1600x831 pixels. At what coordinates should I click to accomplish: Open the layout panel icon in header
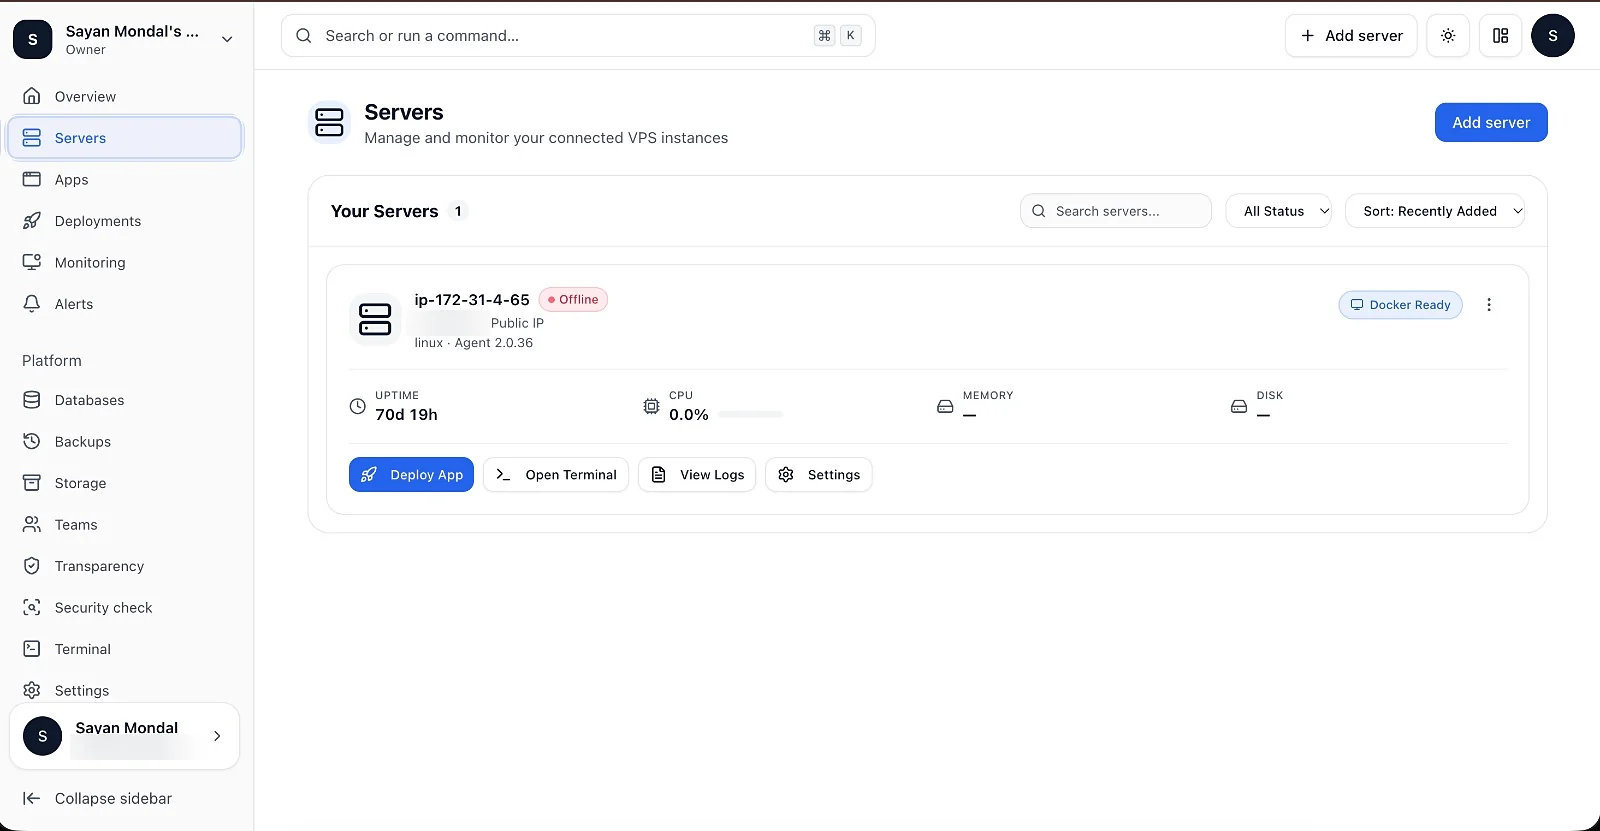1500,36
